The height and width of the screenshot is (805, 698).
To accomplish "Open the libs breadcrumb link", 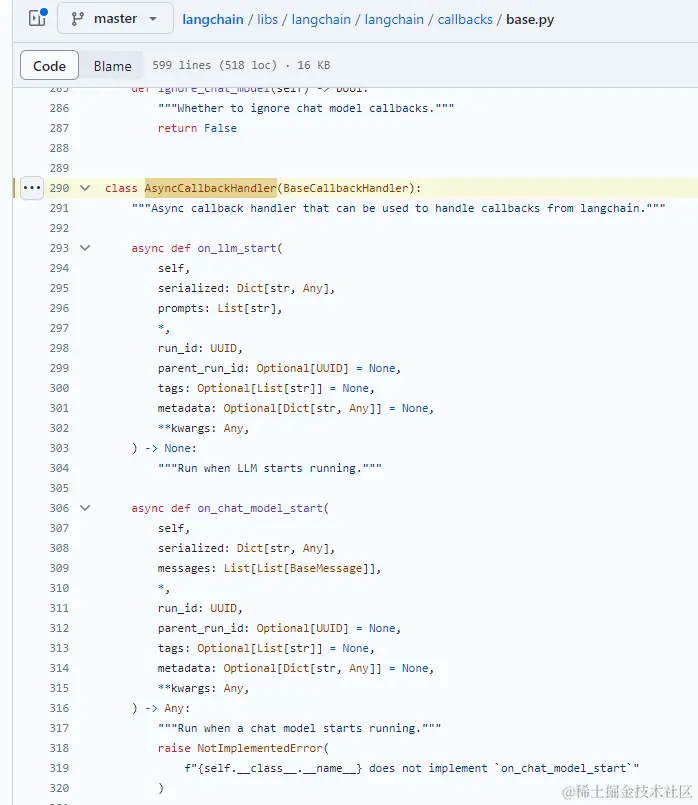I will point(267,20).
